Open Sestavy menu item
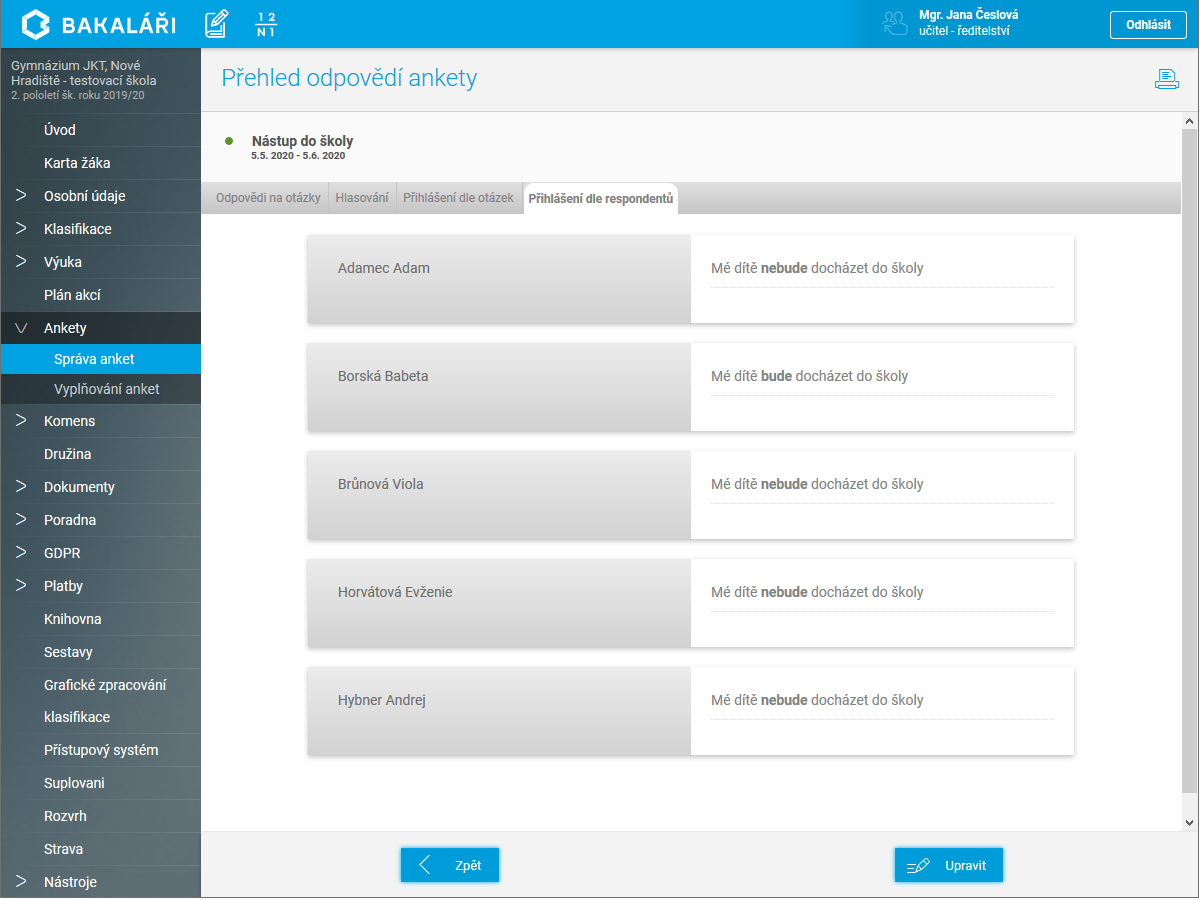The width and height of the screenshot is (1200, 900). click(x=100, y=652)
